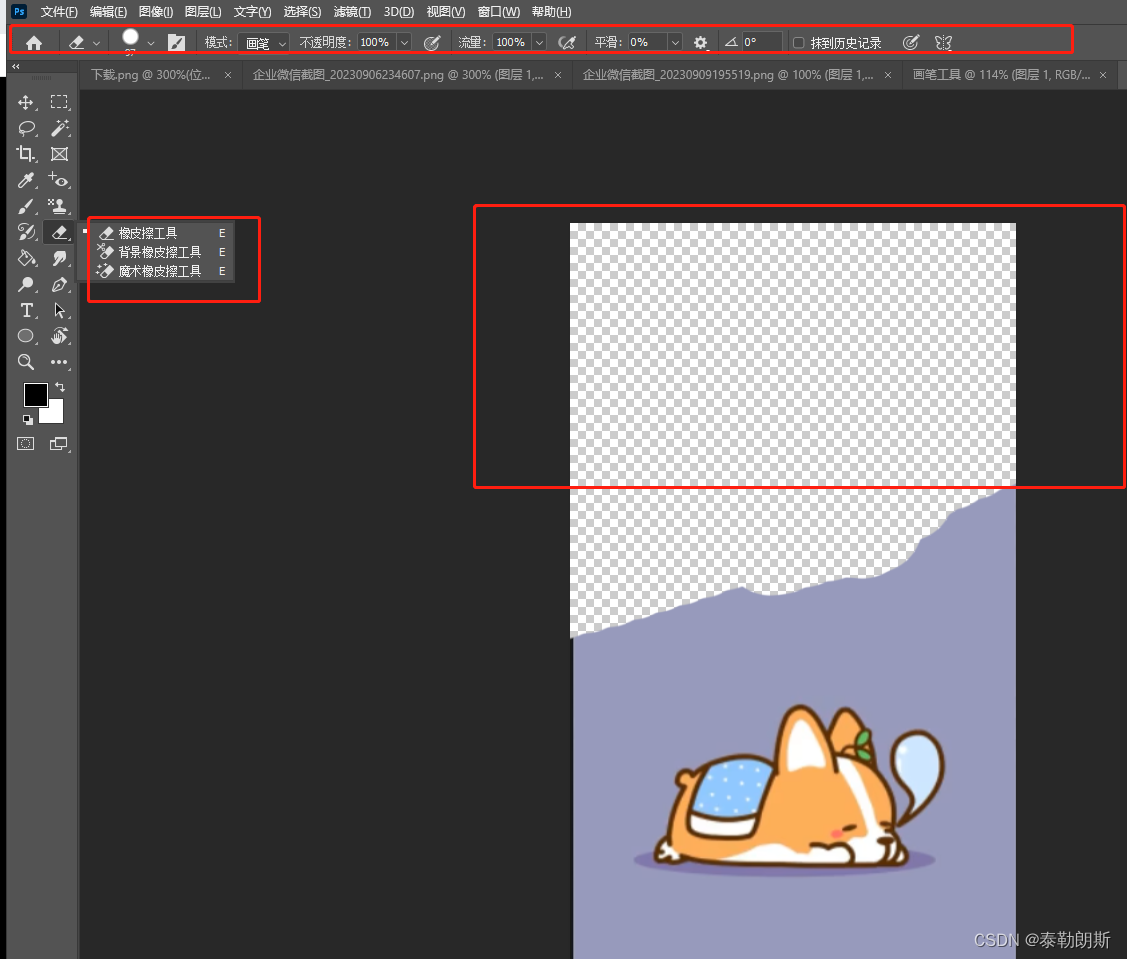This screenshot has height=959, width=1127.
Task: Toggle the brush settings panel button
Action: point(176,43)
